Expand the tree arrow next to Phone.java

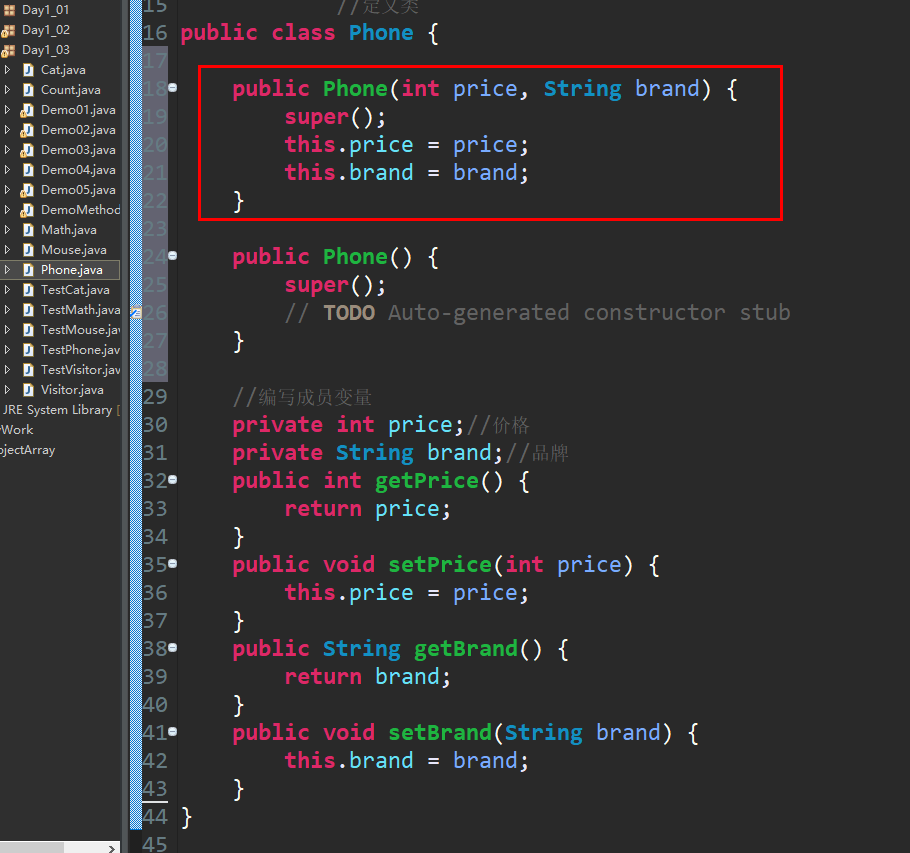(7, 269)
